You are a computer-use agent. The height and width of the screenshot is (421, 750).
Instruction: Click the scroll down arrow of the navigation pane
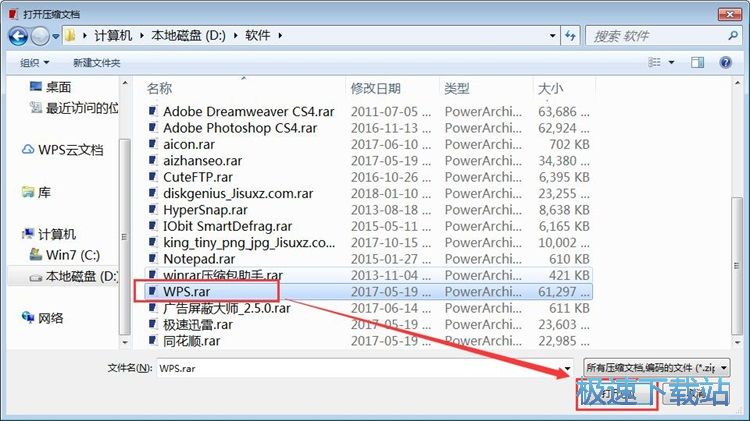tap(125, 342)
